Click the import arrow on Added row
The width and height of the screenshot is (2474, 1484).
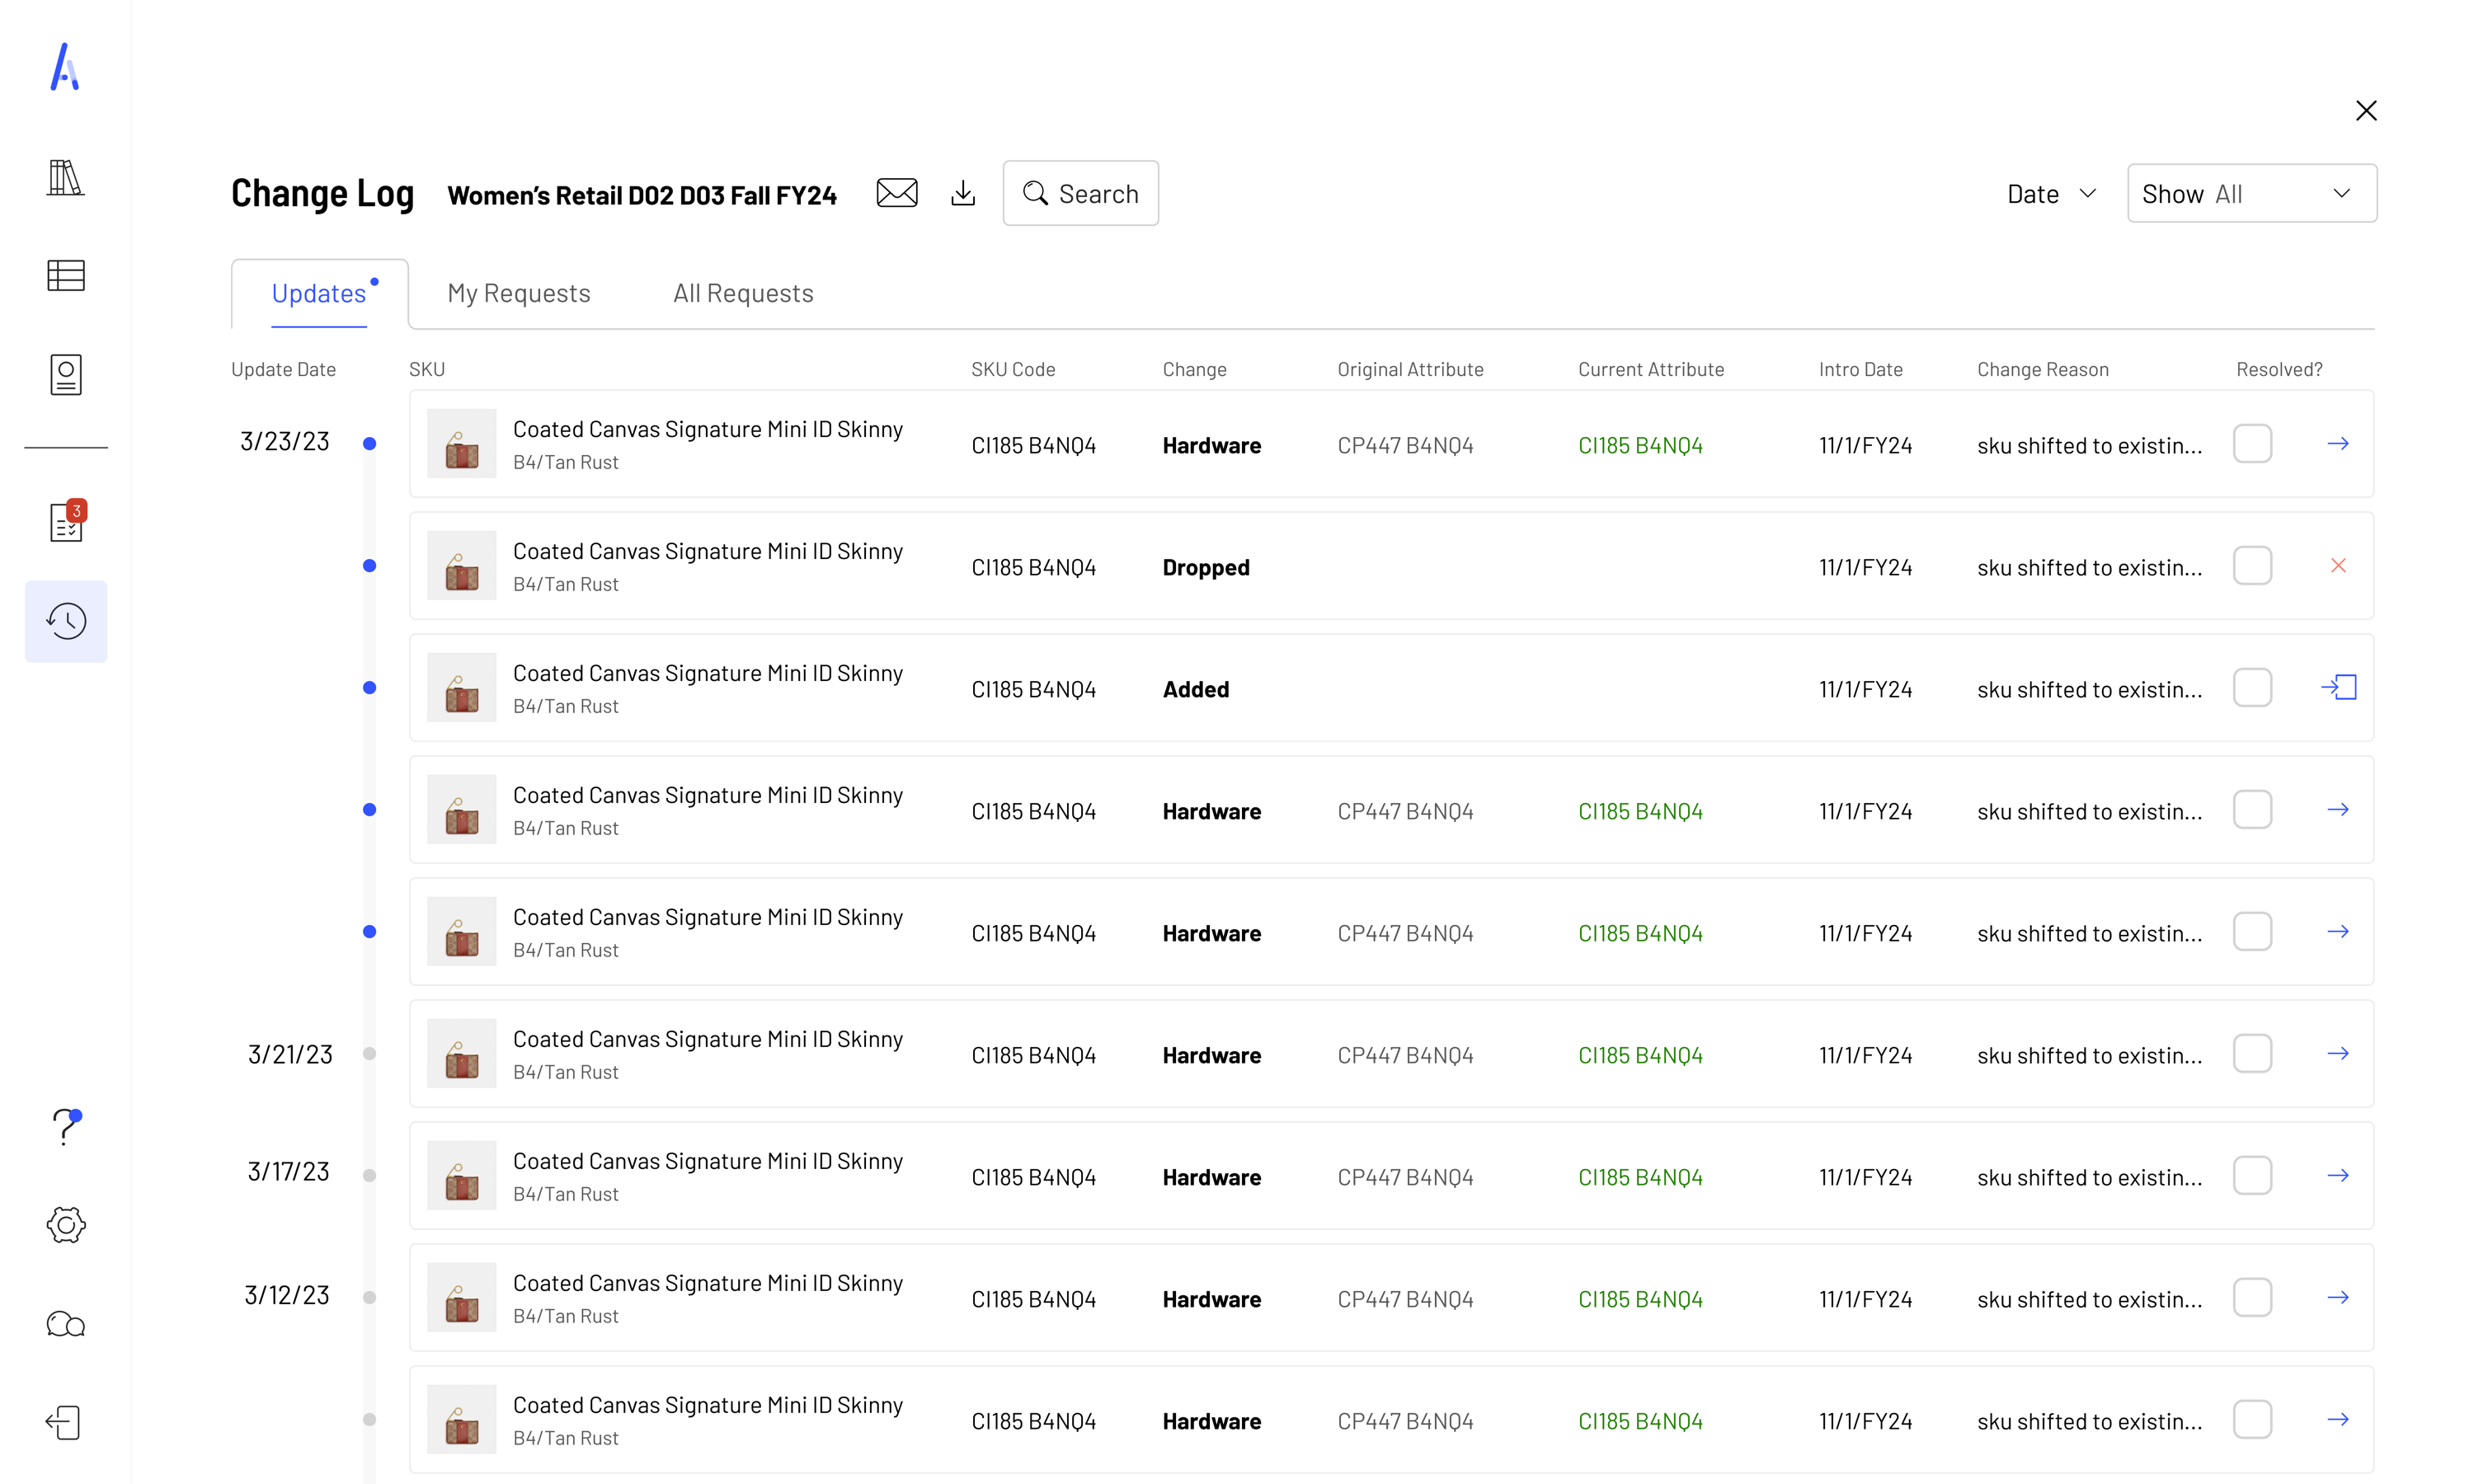point(2338,688)
